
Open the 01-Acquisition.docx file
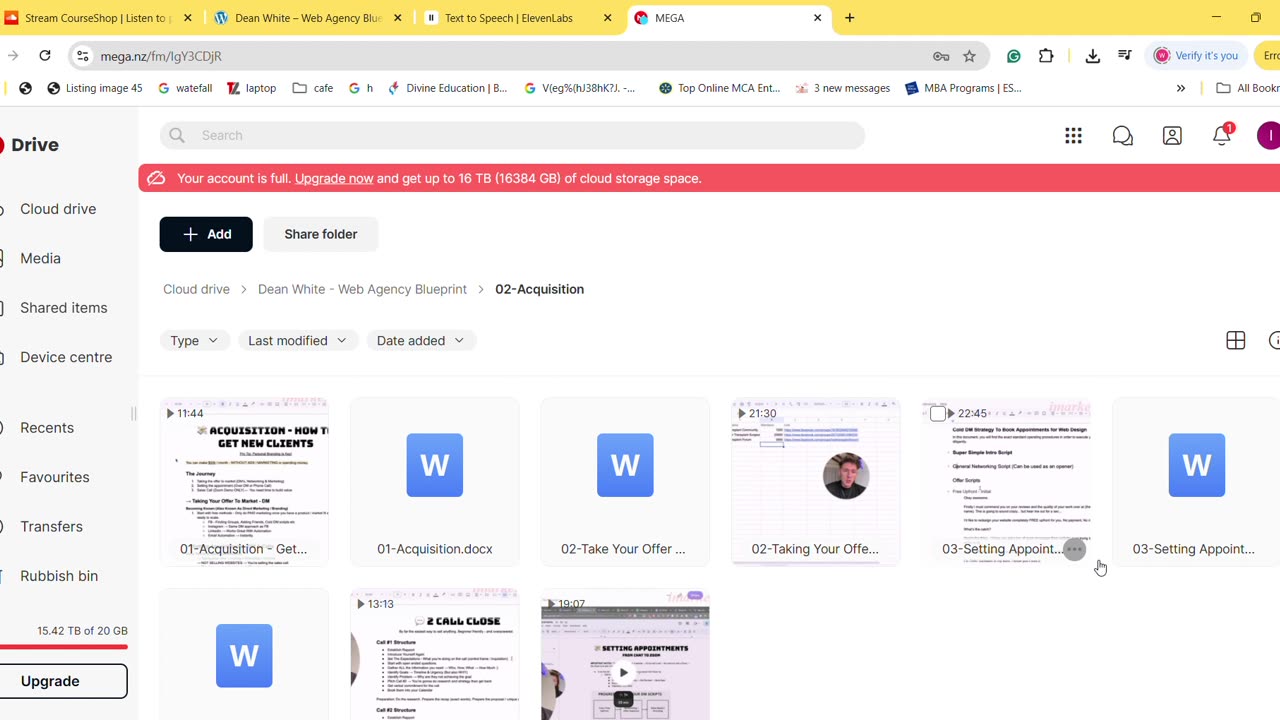click(x=435, y=482)
